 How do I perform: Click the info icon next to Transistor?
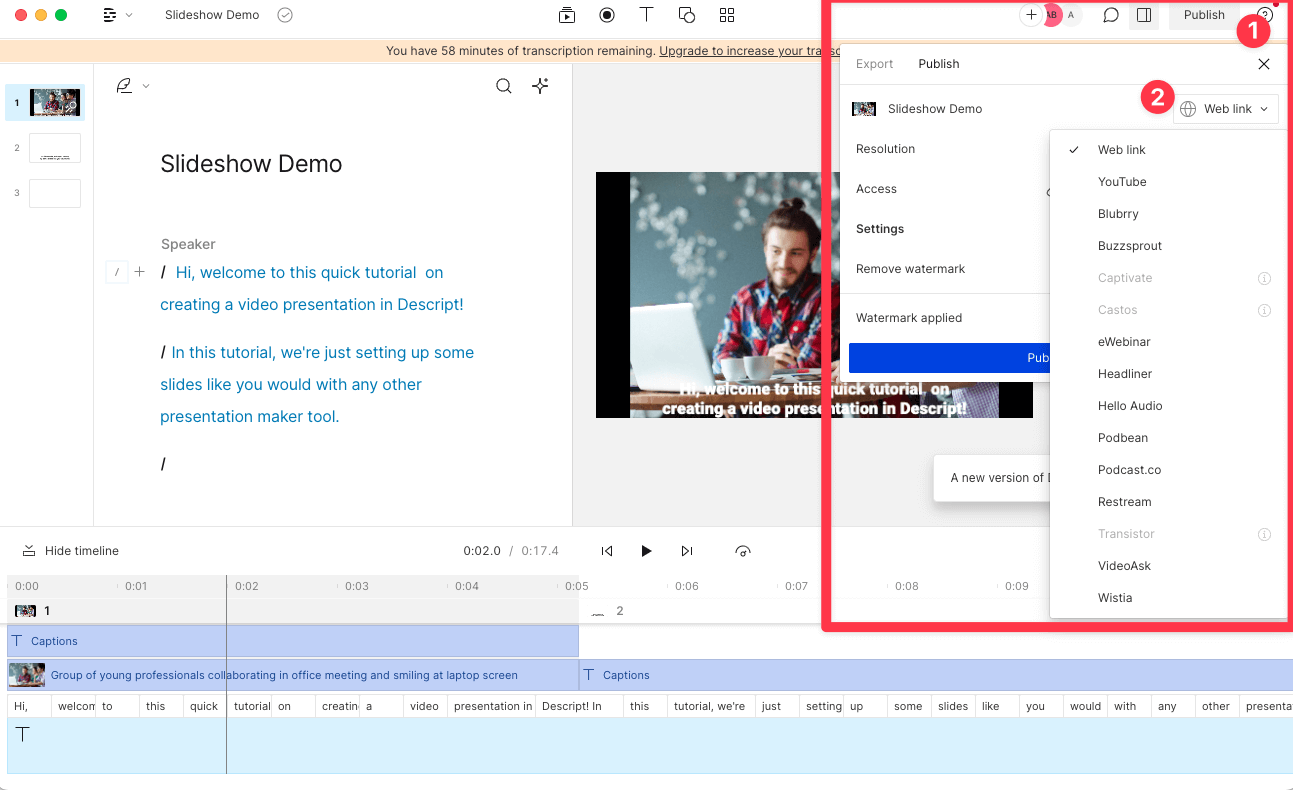pos(1264,534)
